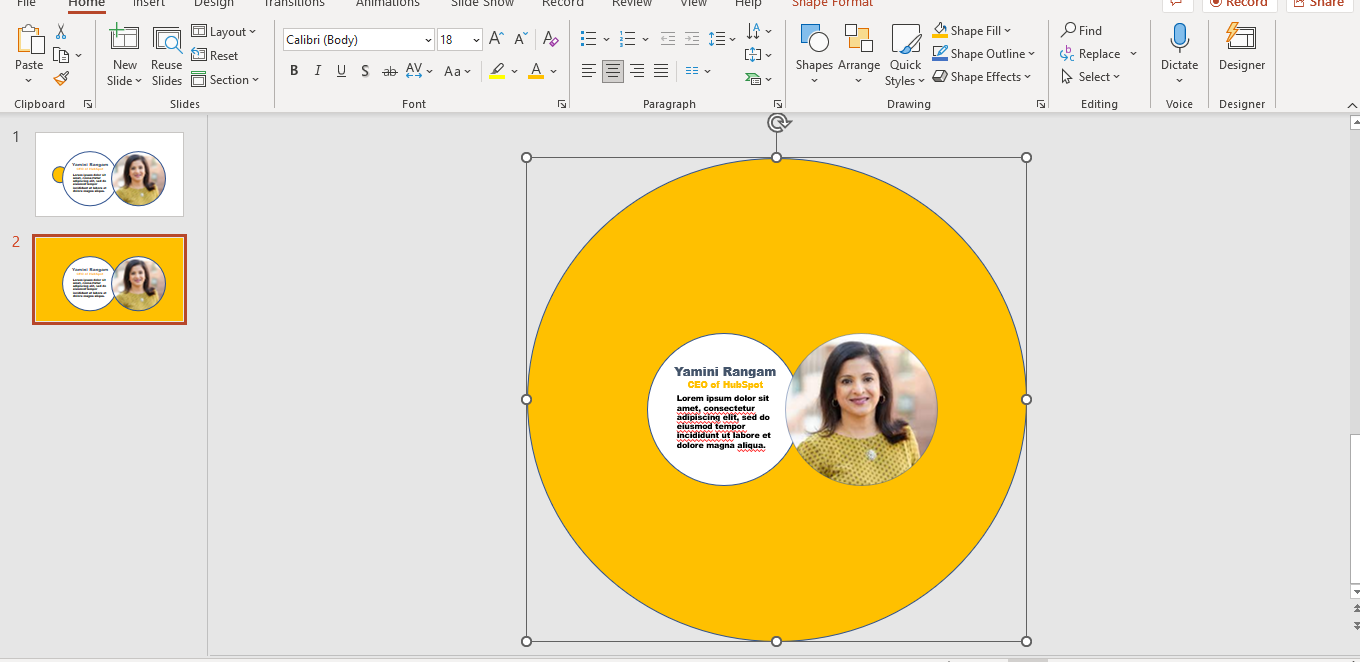Apply the font color swatch
The image size is (1360, 662).
pyautogui.click(x=536, y=71)
